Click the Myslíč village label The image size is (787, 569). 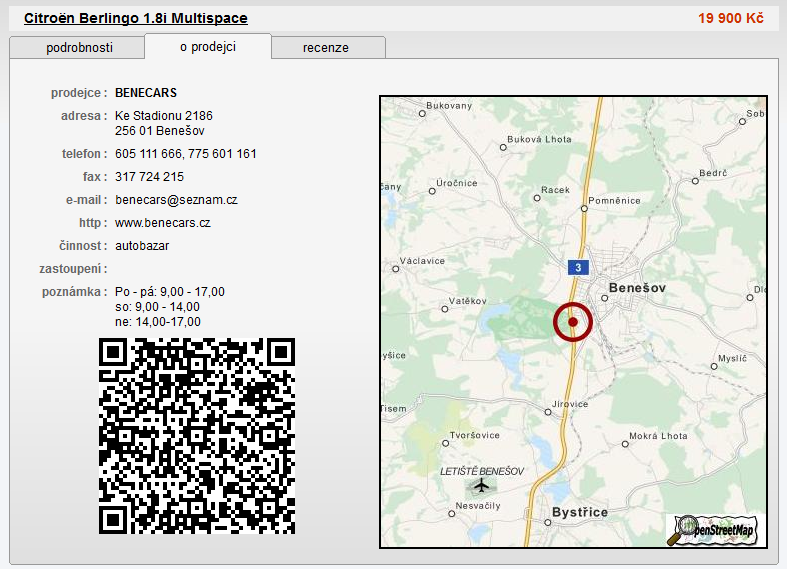[732, 358]
